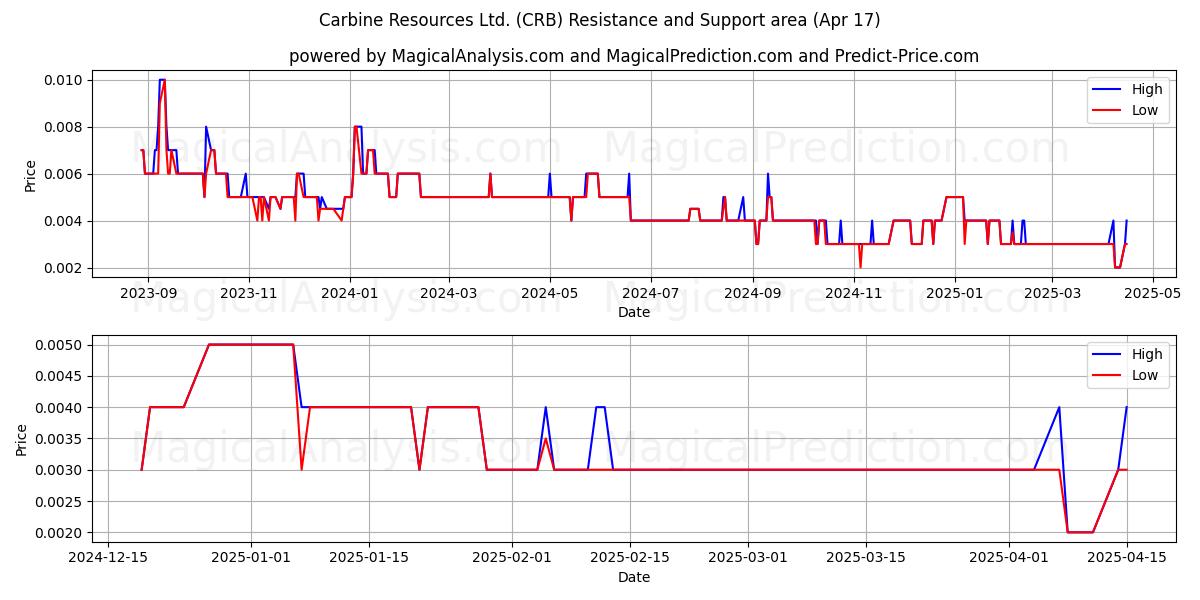Click the '2024-09' tick label
The width and height of the screenshot is (1200, 600).
click(x=752, y=293)
